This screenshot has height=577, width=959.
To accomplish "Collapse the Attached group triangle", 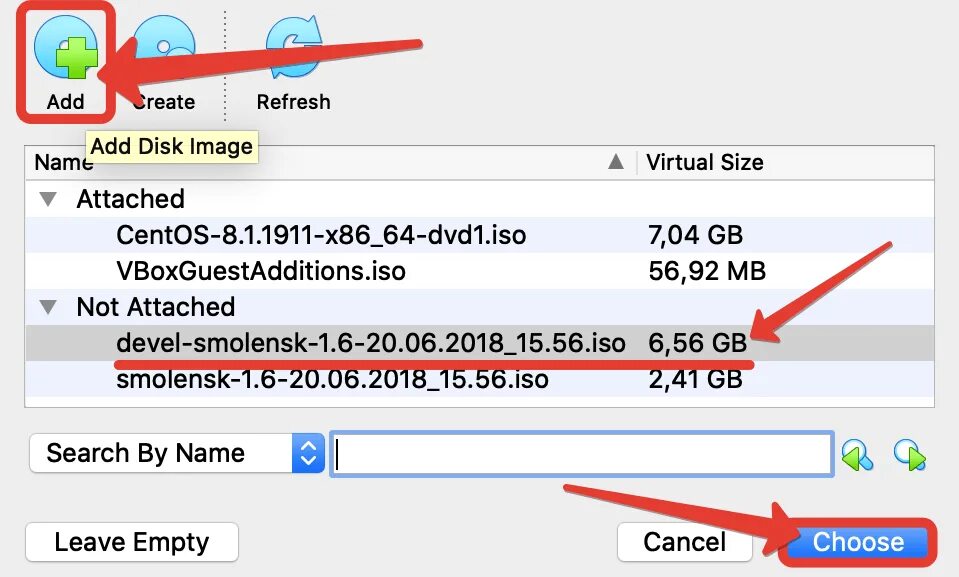I will pyautogui.click(x=48, y=199).
